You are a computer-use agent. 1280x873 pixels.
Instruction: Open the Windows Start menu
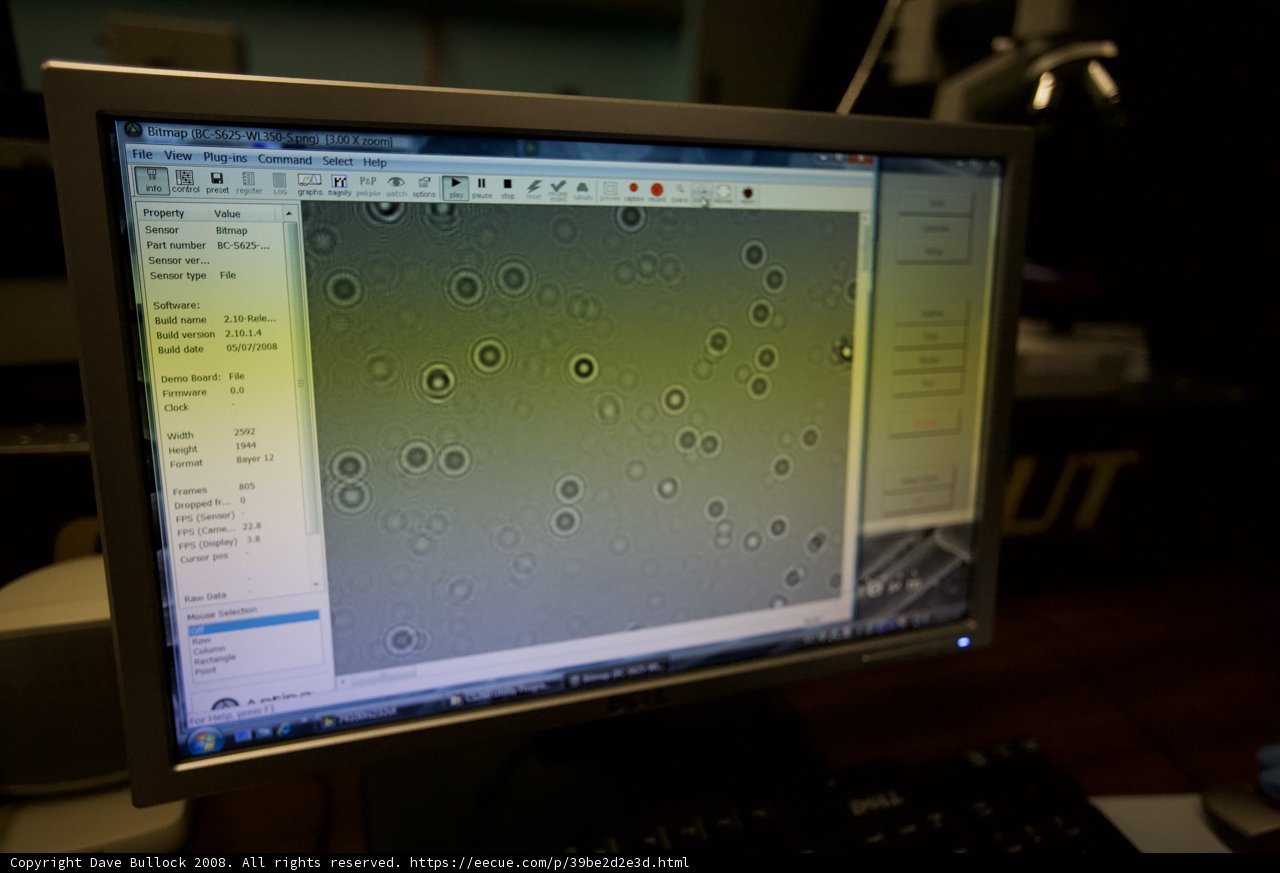[204, 741]
